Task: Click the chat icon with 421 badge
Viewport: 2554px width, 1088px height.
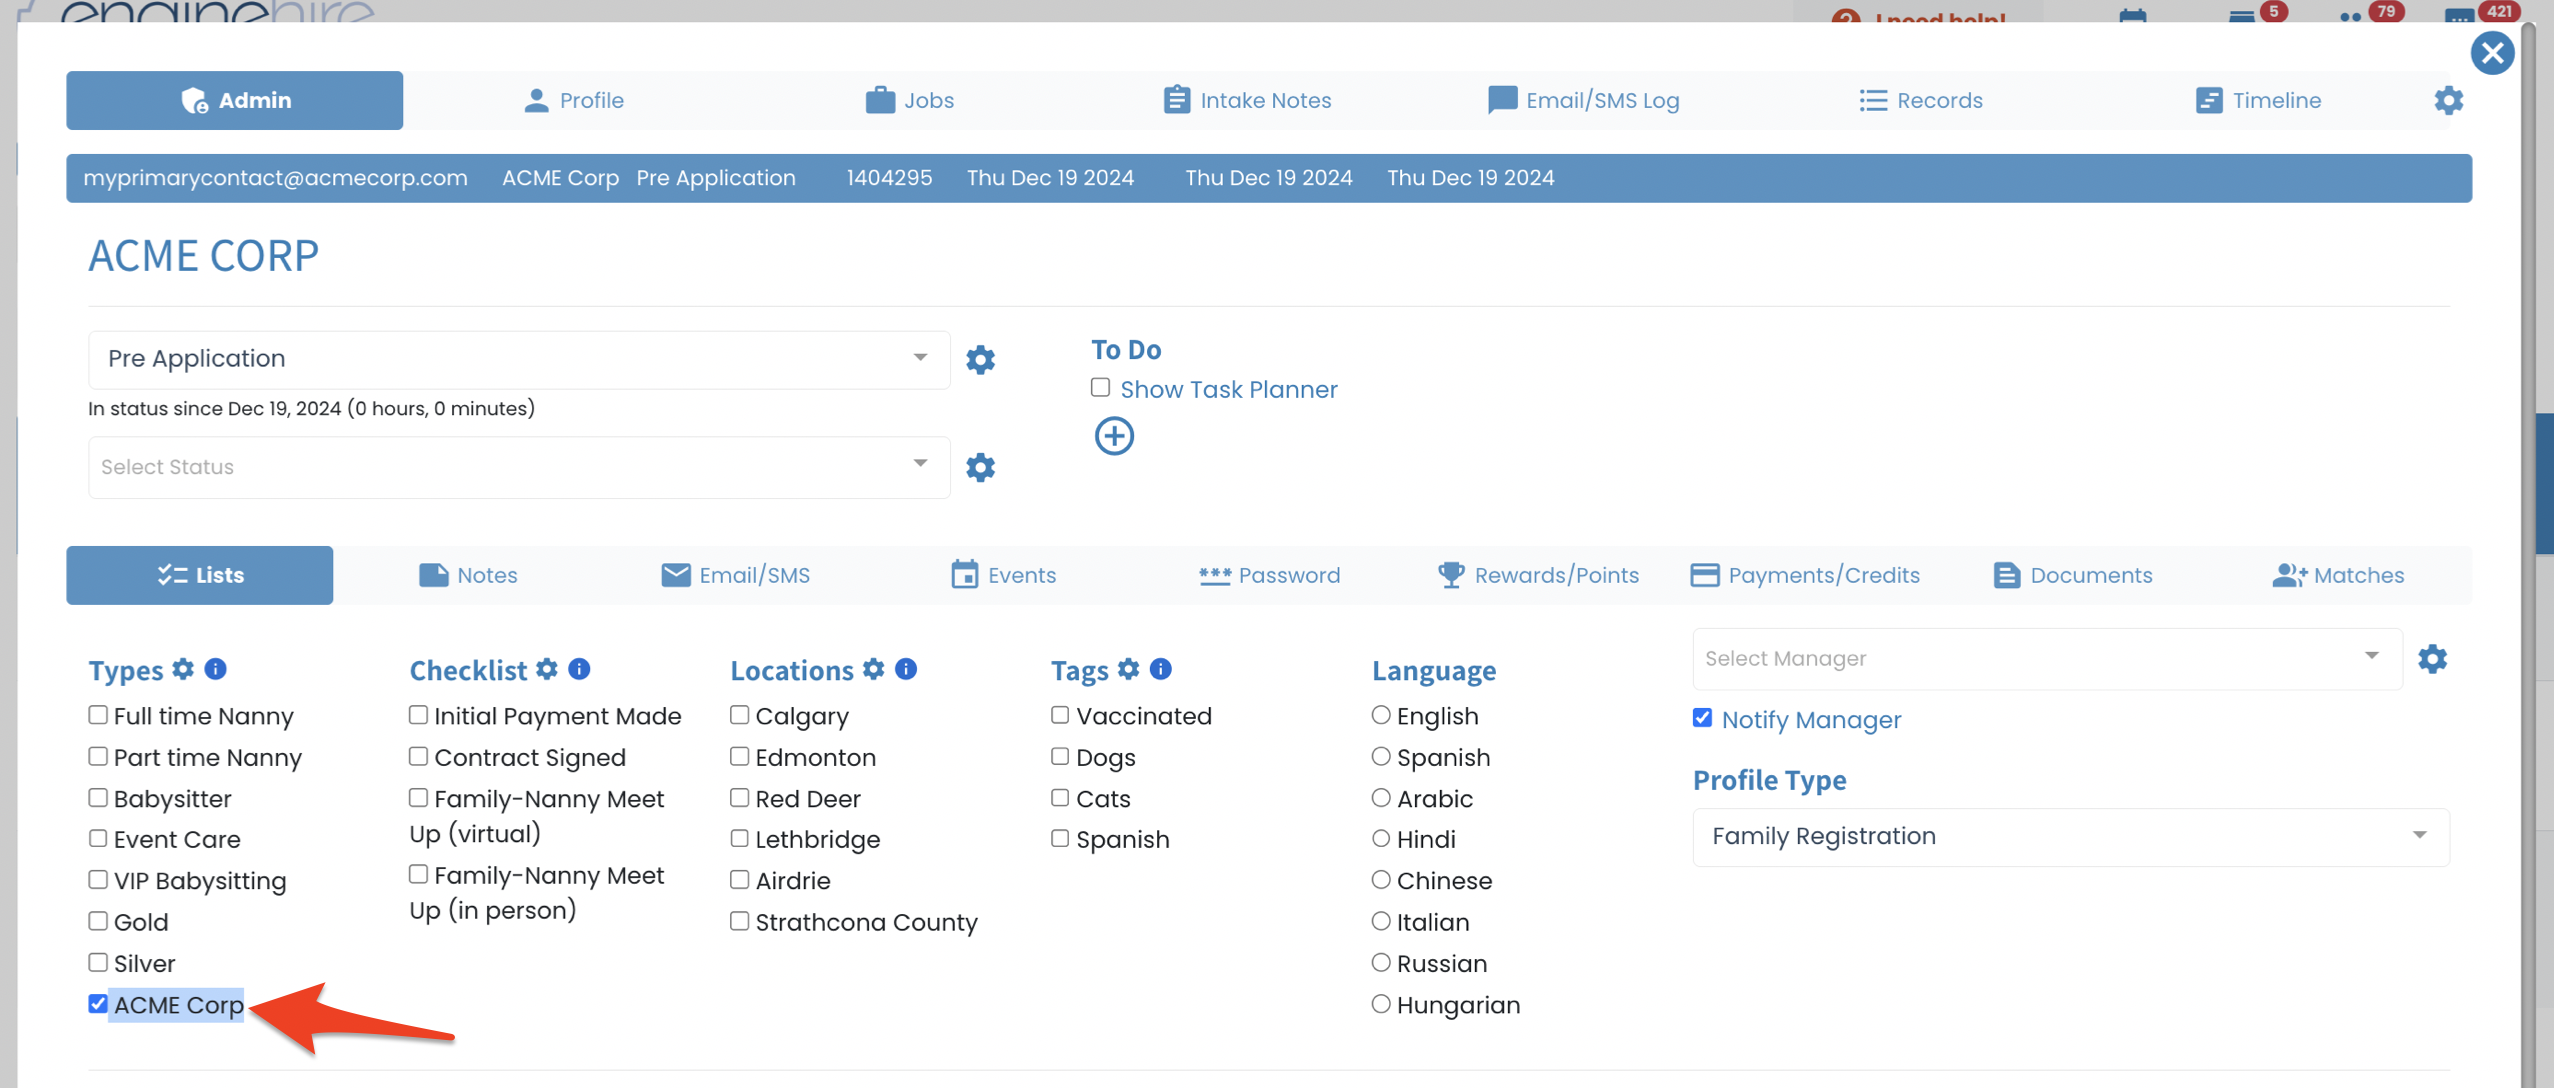Action: [x=2459, y=16]
